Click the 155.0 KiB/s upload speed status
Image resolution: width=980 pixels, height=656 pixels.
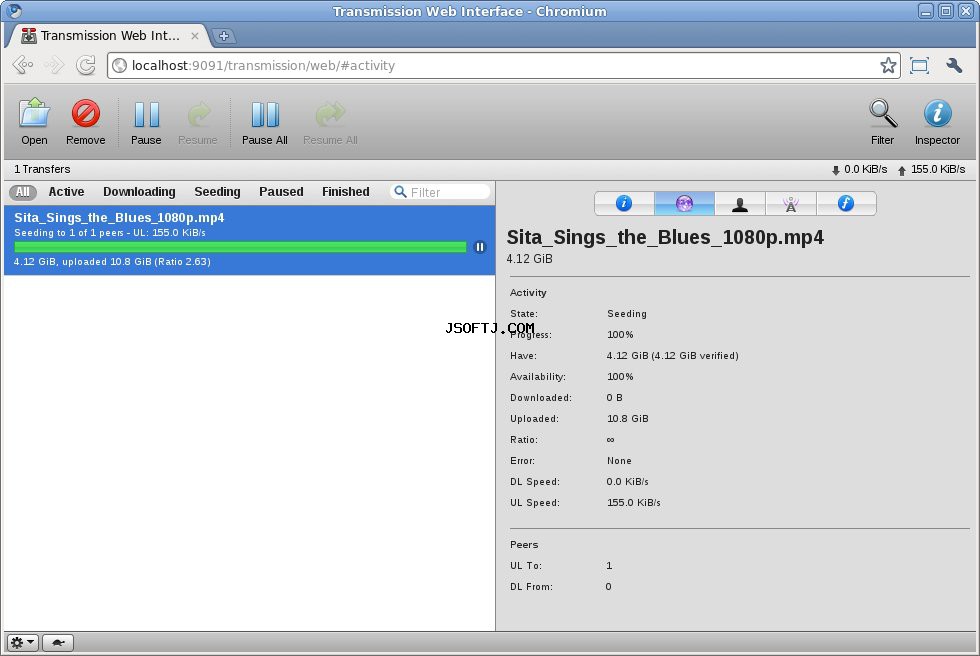point(931,169)
